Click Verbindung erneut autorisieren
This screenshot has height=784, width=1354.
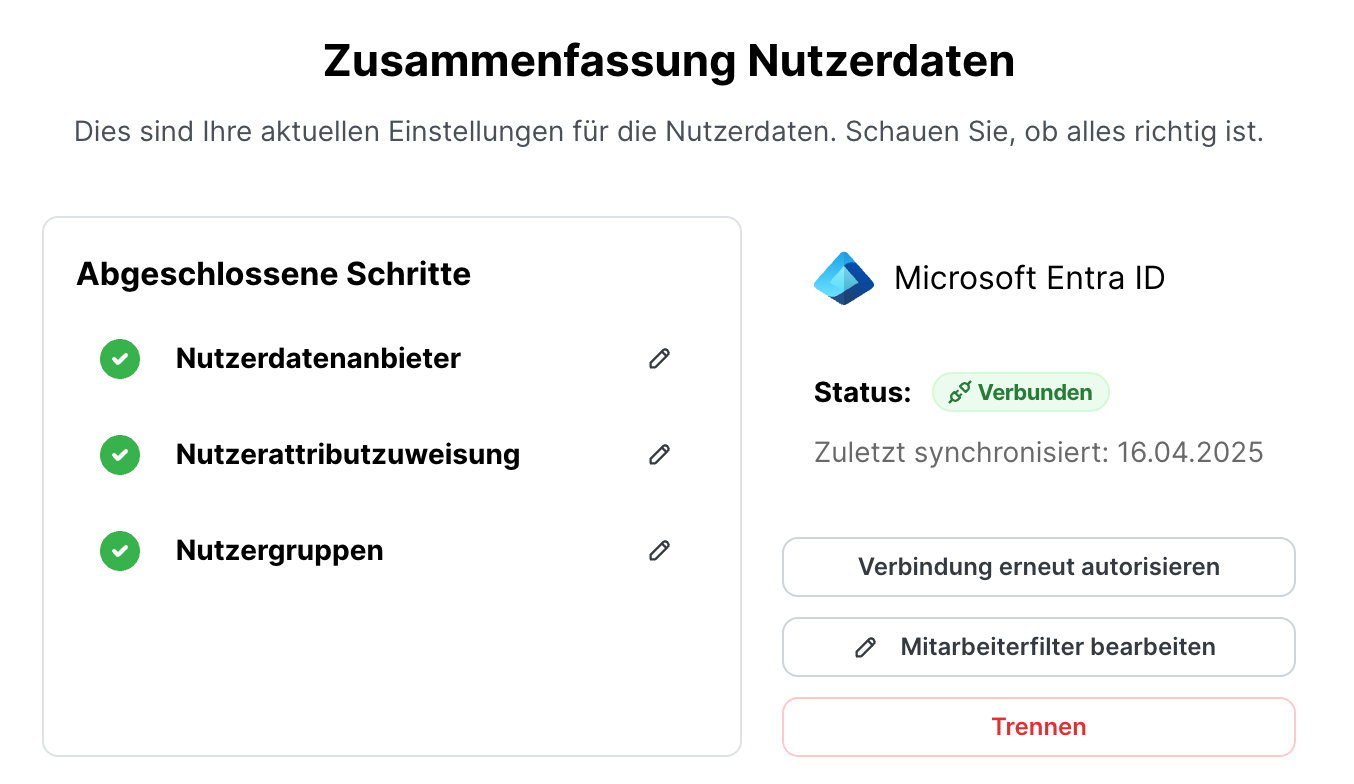click(x=1038, y=567)
